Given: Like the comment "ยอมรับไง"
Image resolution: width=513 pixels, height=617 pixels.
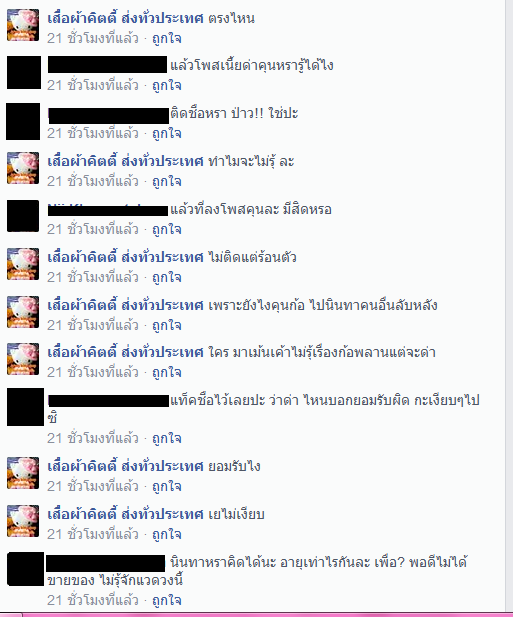Looking at the screenshot, I should [x=167, y=486].
